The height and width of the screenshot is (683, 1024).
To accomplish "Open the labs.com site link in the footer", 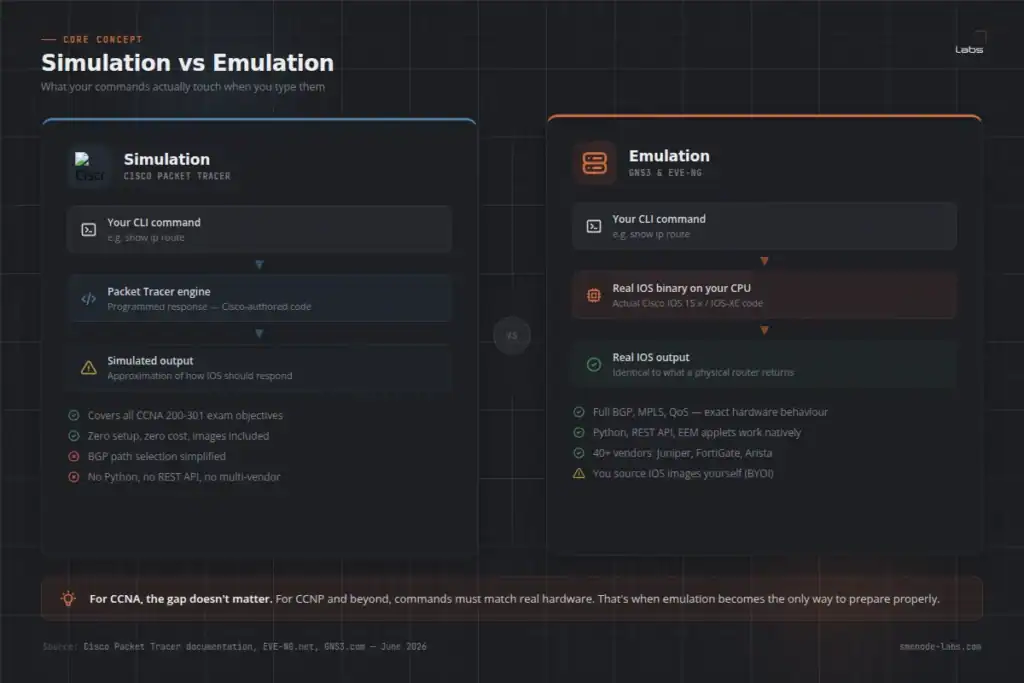I will [940, 646].
